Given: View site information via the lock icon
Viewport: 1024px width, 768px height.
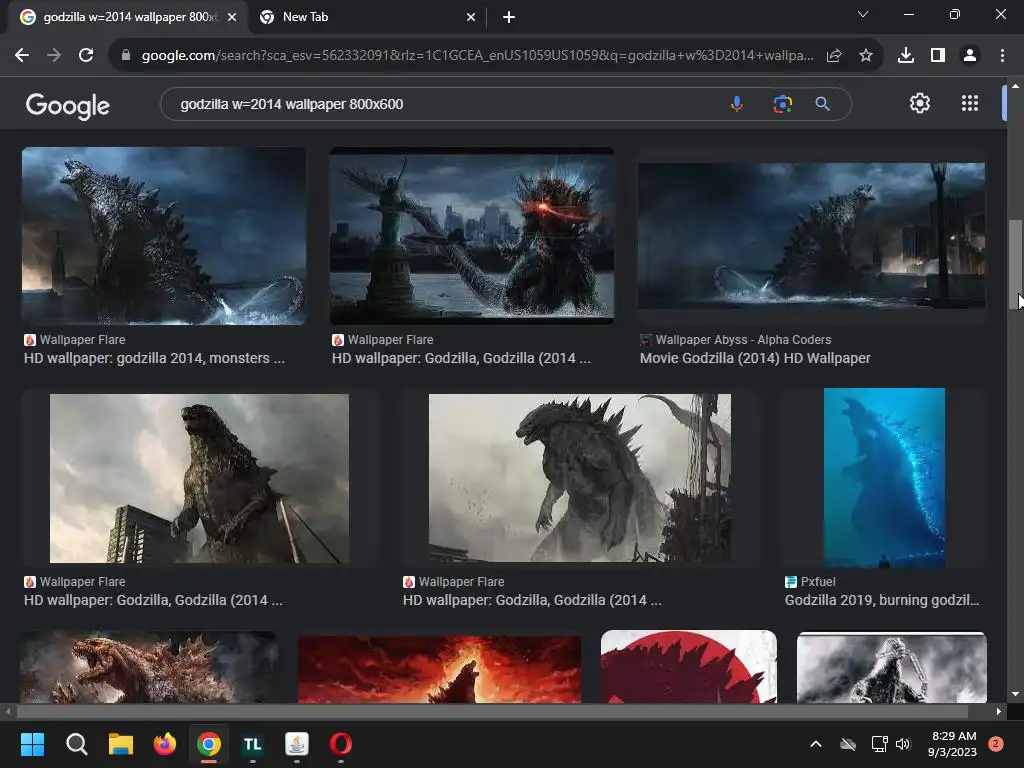Looking at the screenshot, I should [x=126, y=56].
